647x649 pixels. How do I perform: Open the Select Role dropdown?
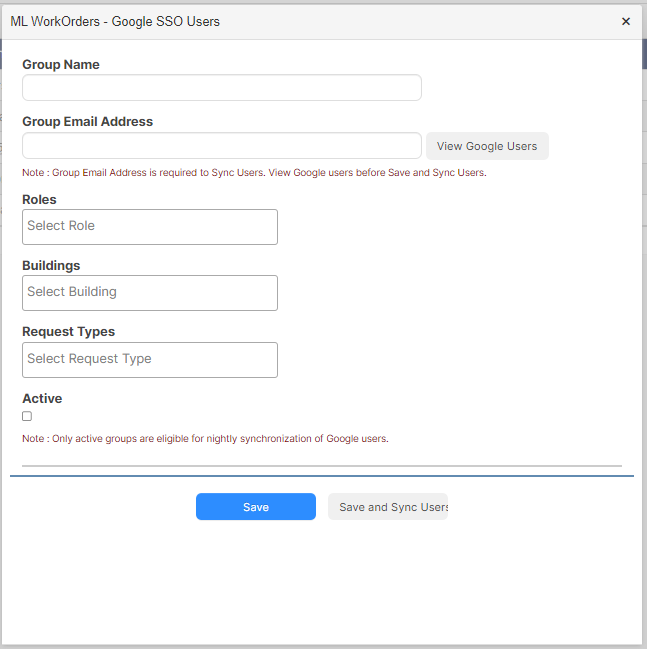tap(150, 227)
